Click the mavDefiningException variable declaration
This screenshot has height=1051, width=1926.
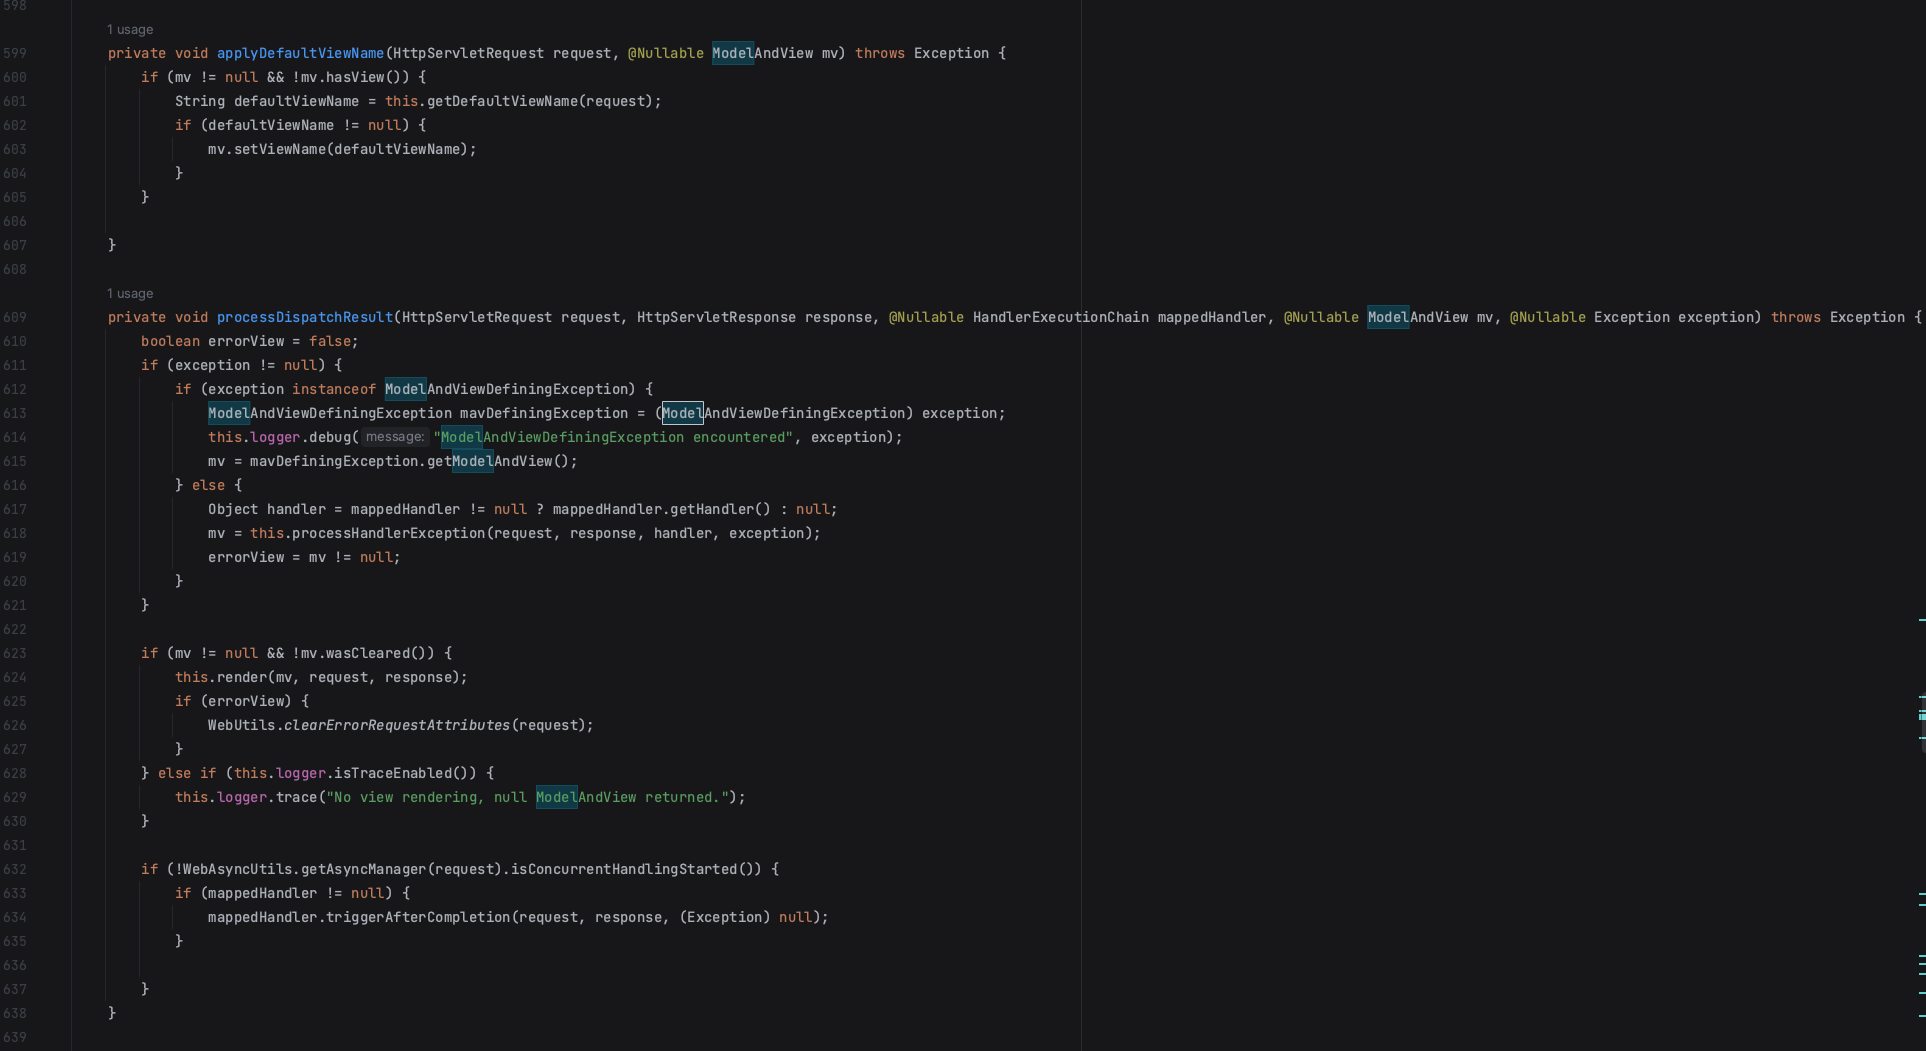click(x=544, y=413)
